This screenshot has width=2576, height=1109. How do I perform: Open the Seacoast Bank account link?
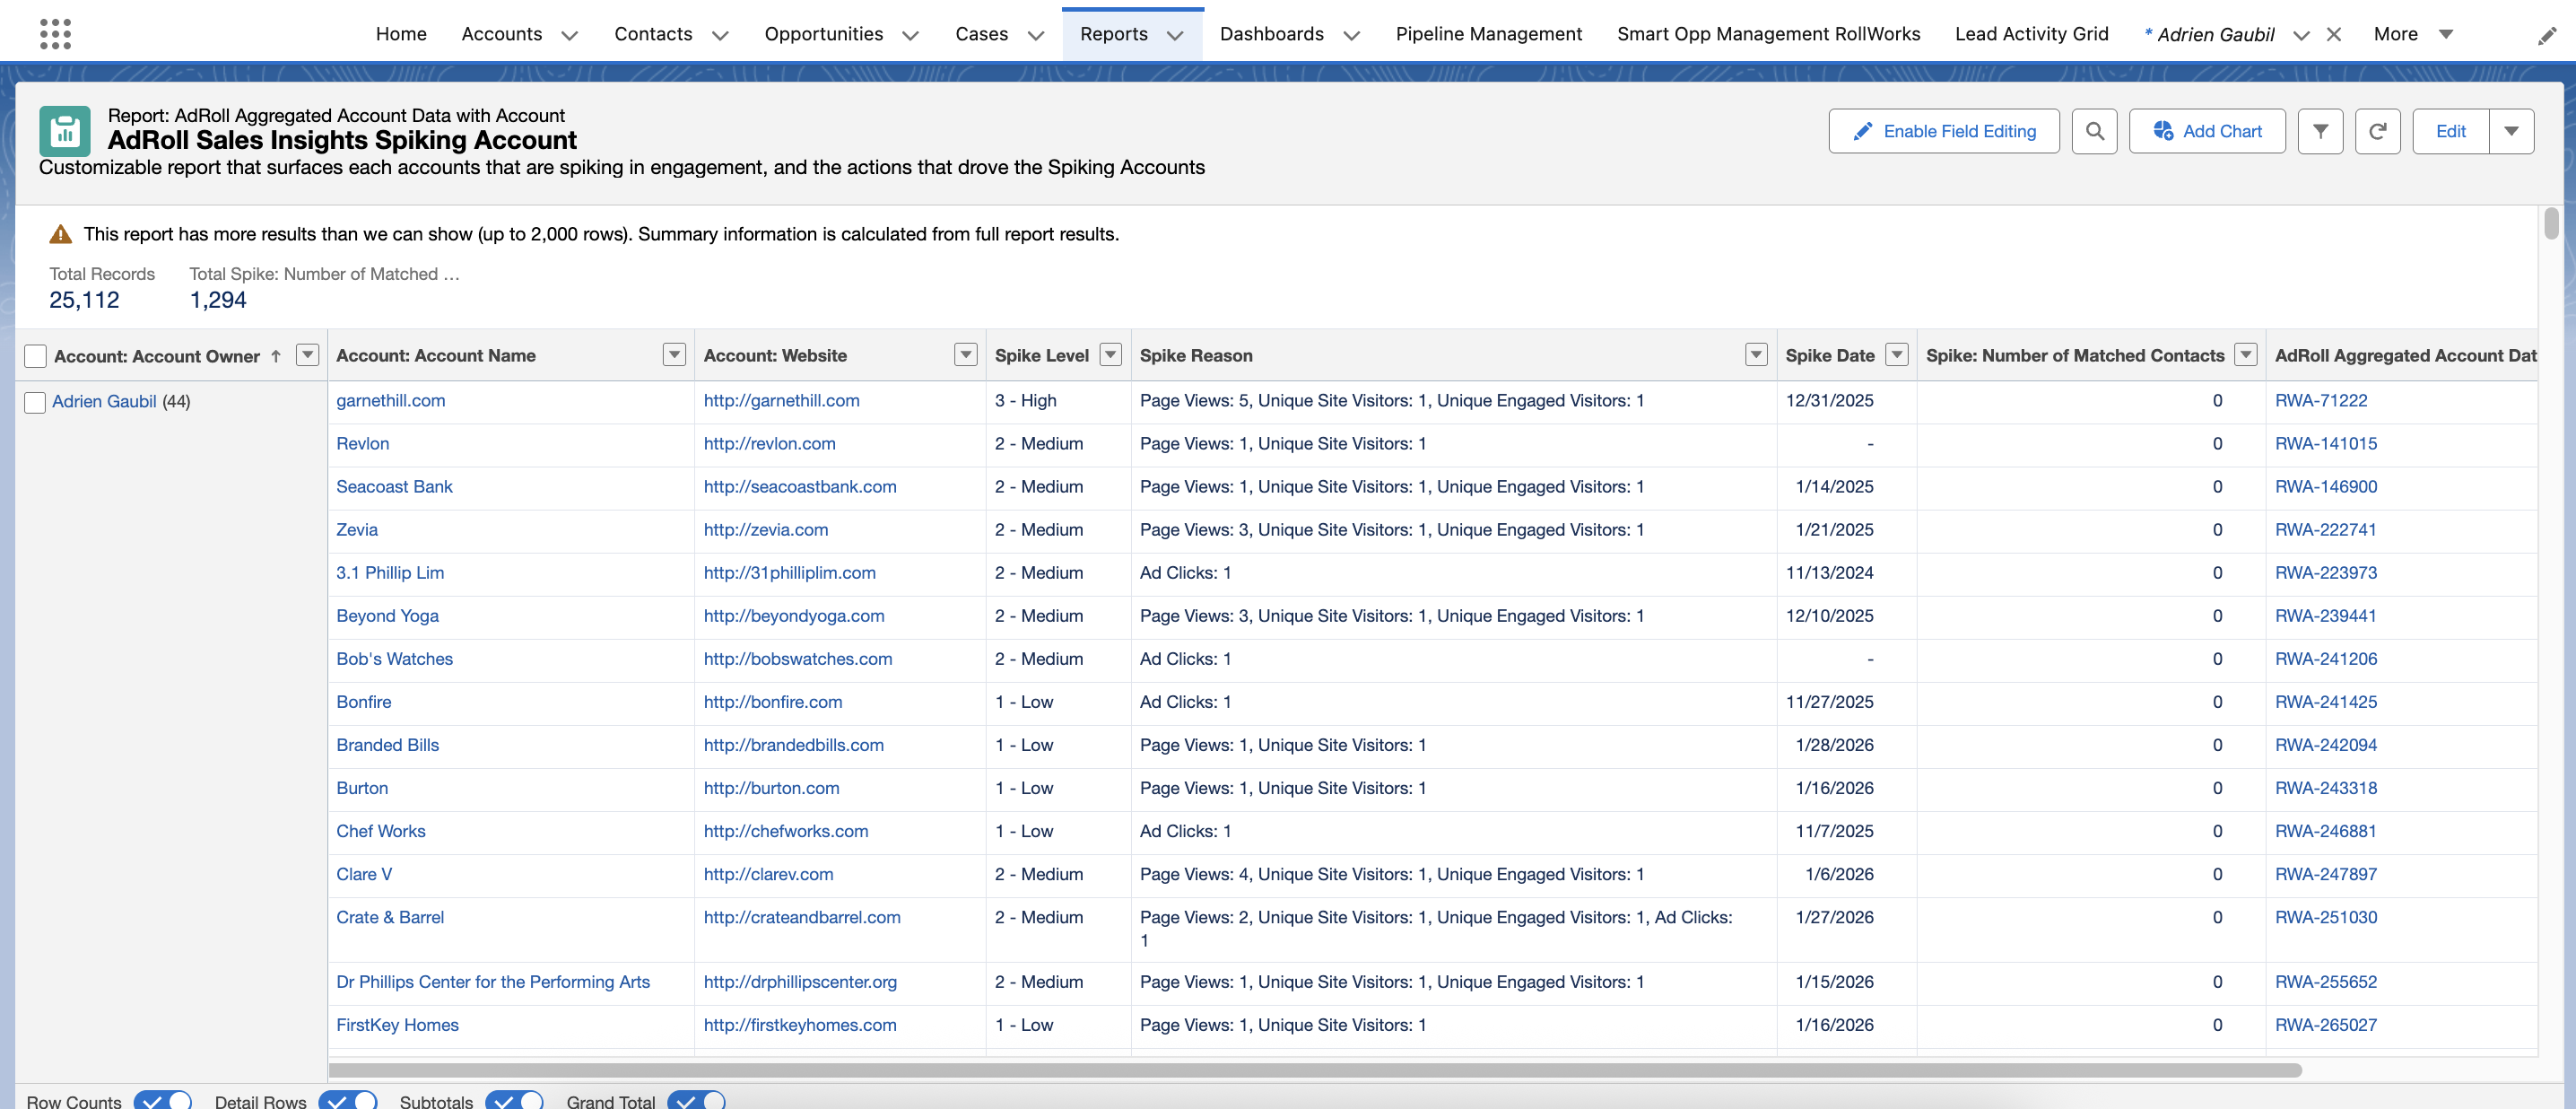[x=394, y=487]
